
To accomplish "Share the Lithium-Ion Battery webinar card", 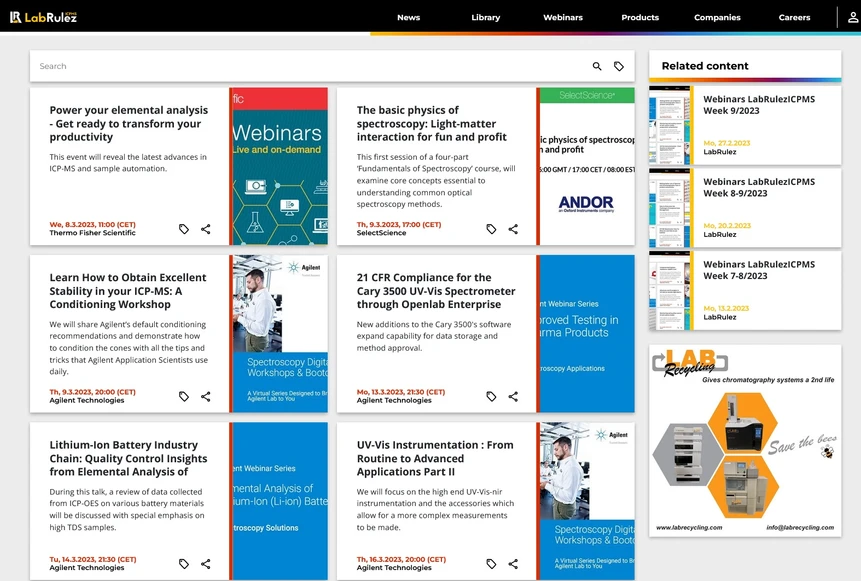I will tap(205, 564).
